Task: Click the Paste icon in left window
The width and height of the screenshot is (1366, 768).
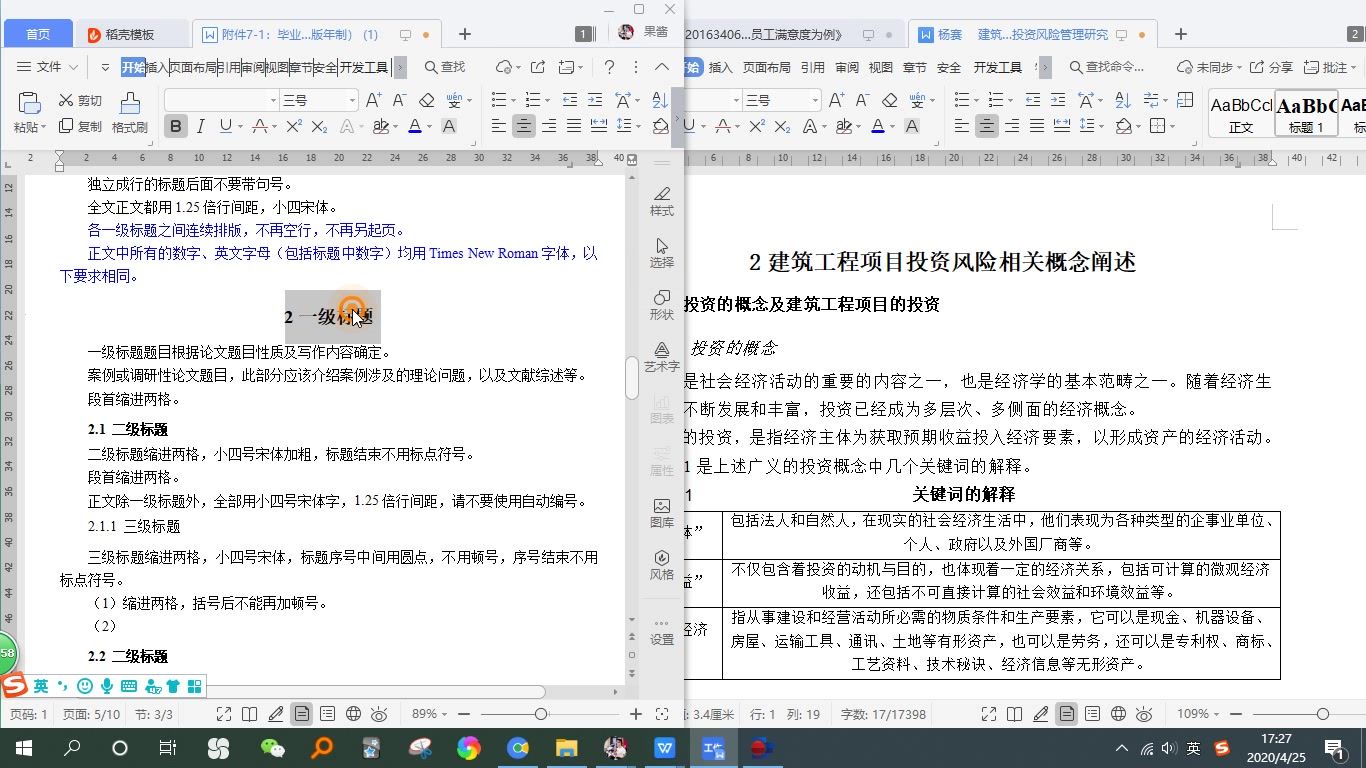Action: 29,103
